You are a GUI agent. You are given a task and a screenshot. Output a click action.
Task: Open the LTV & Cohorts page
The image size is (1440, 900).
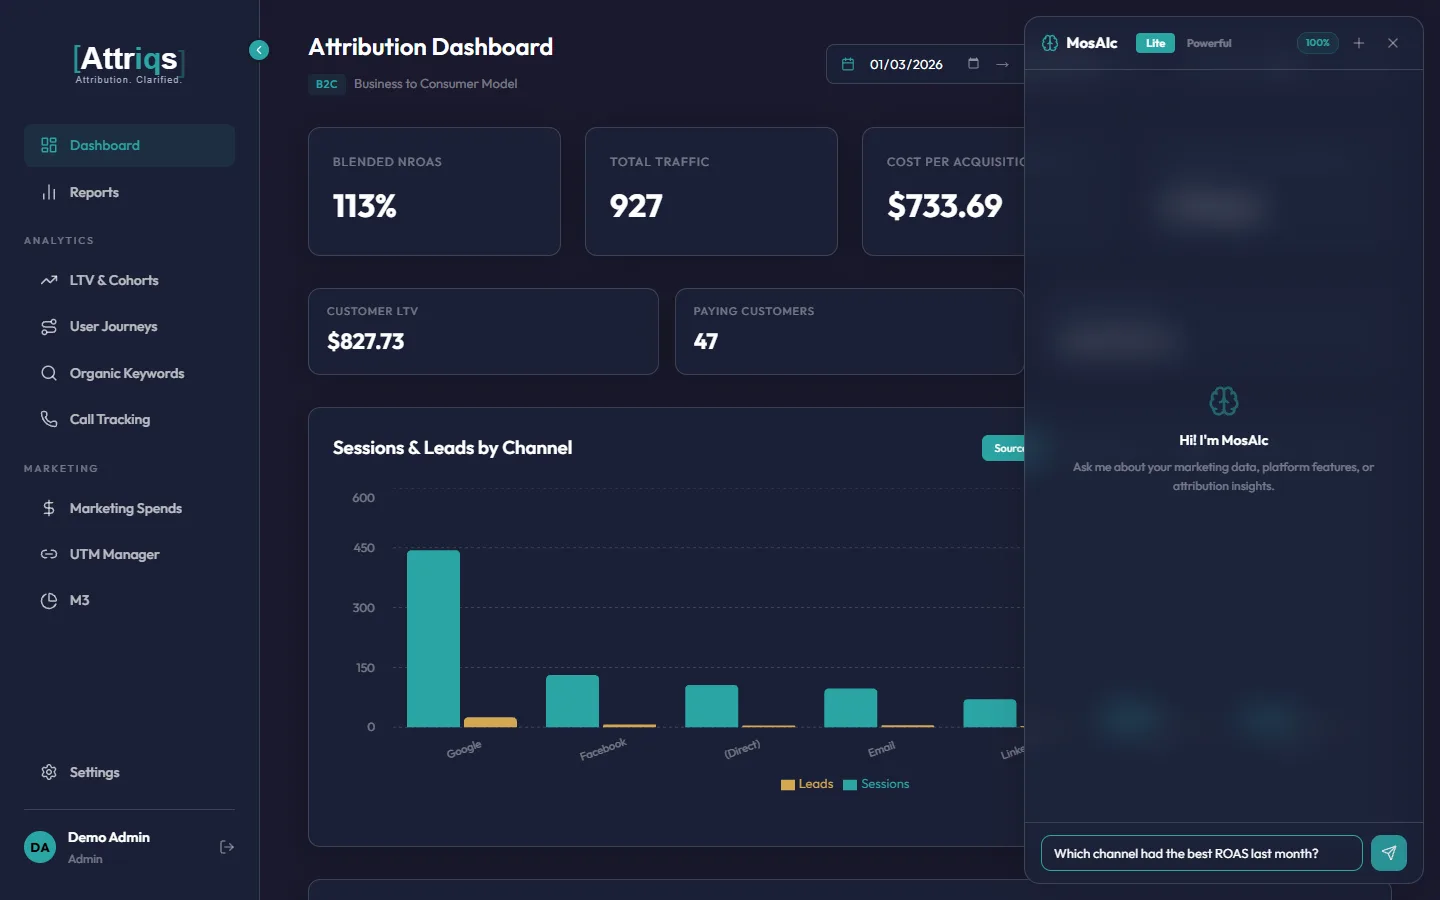(x=114, y=280)
